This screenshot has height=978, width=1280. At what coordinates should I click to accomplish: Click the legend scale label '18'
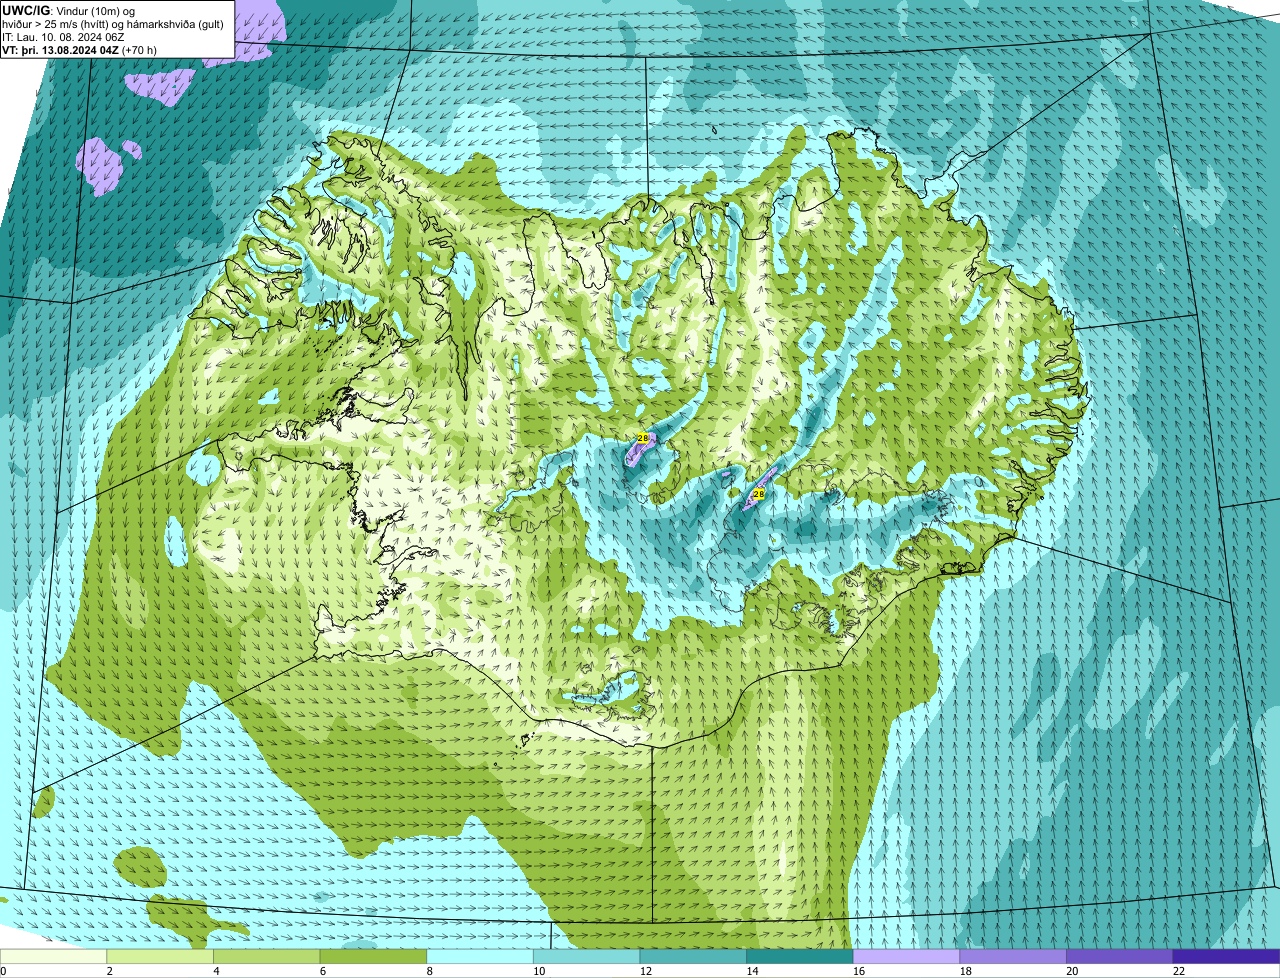tap(965, 971)
